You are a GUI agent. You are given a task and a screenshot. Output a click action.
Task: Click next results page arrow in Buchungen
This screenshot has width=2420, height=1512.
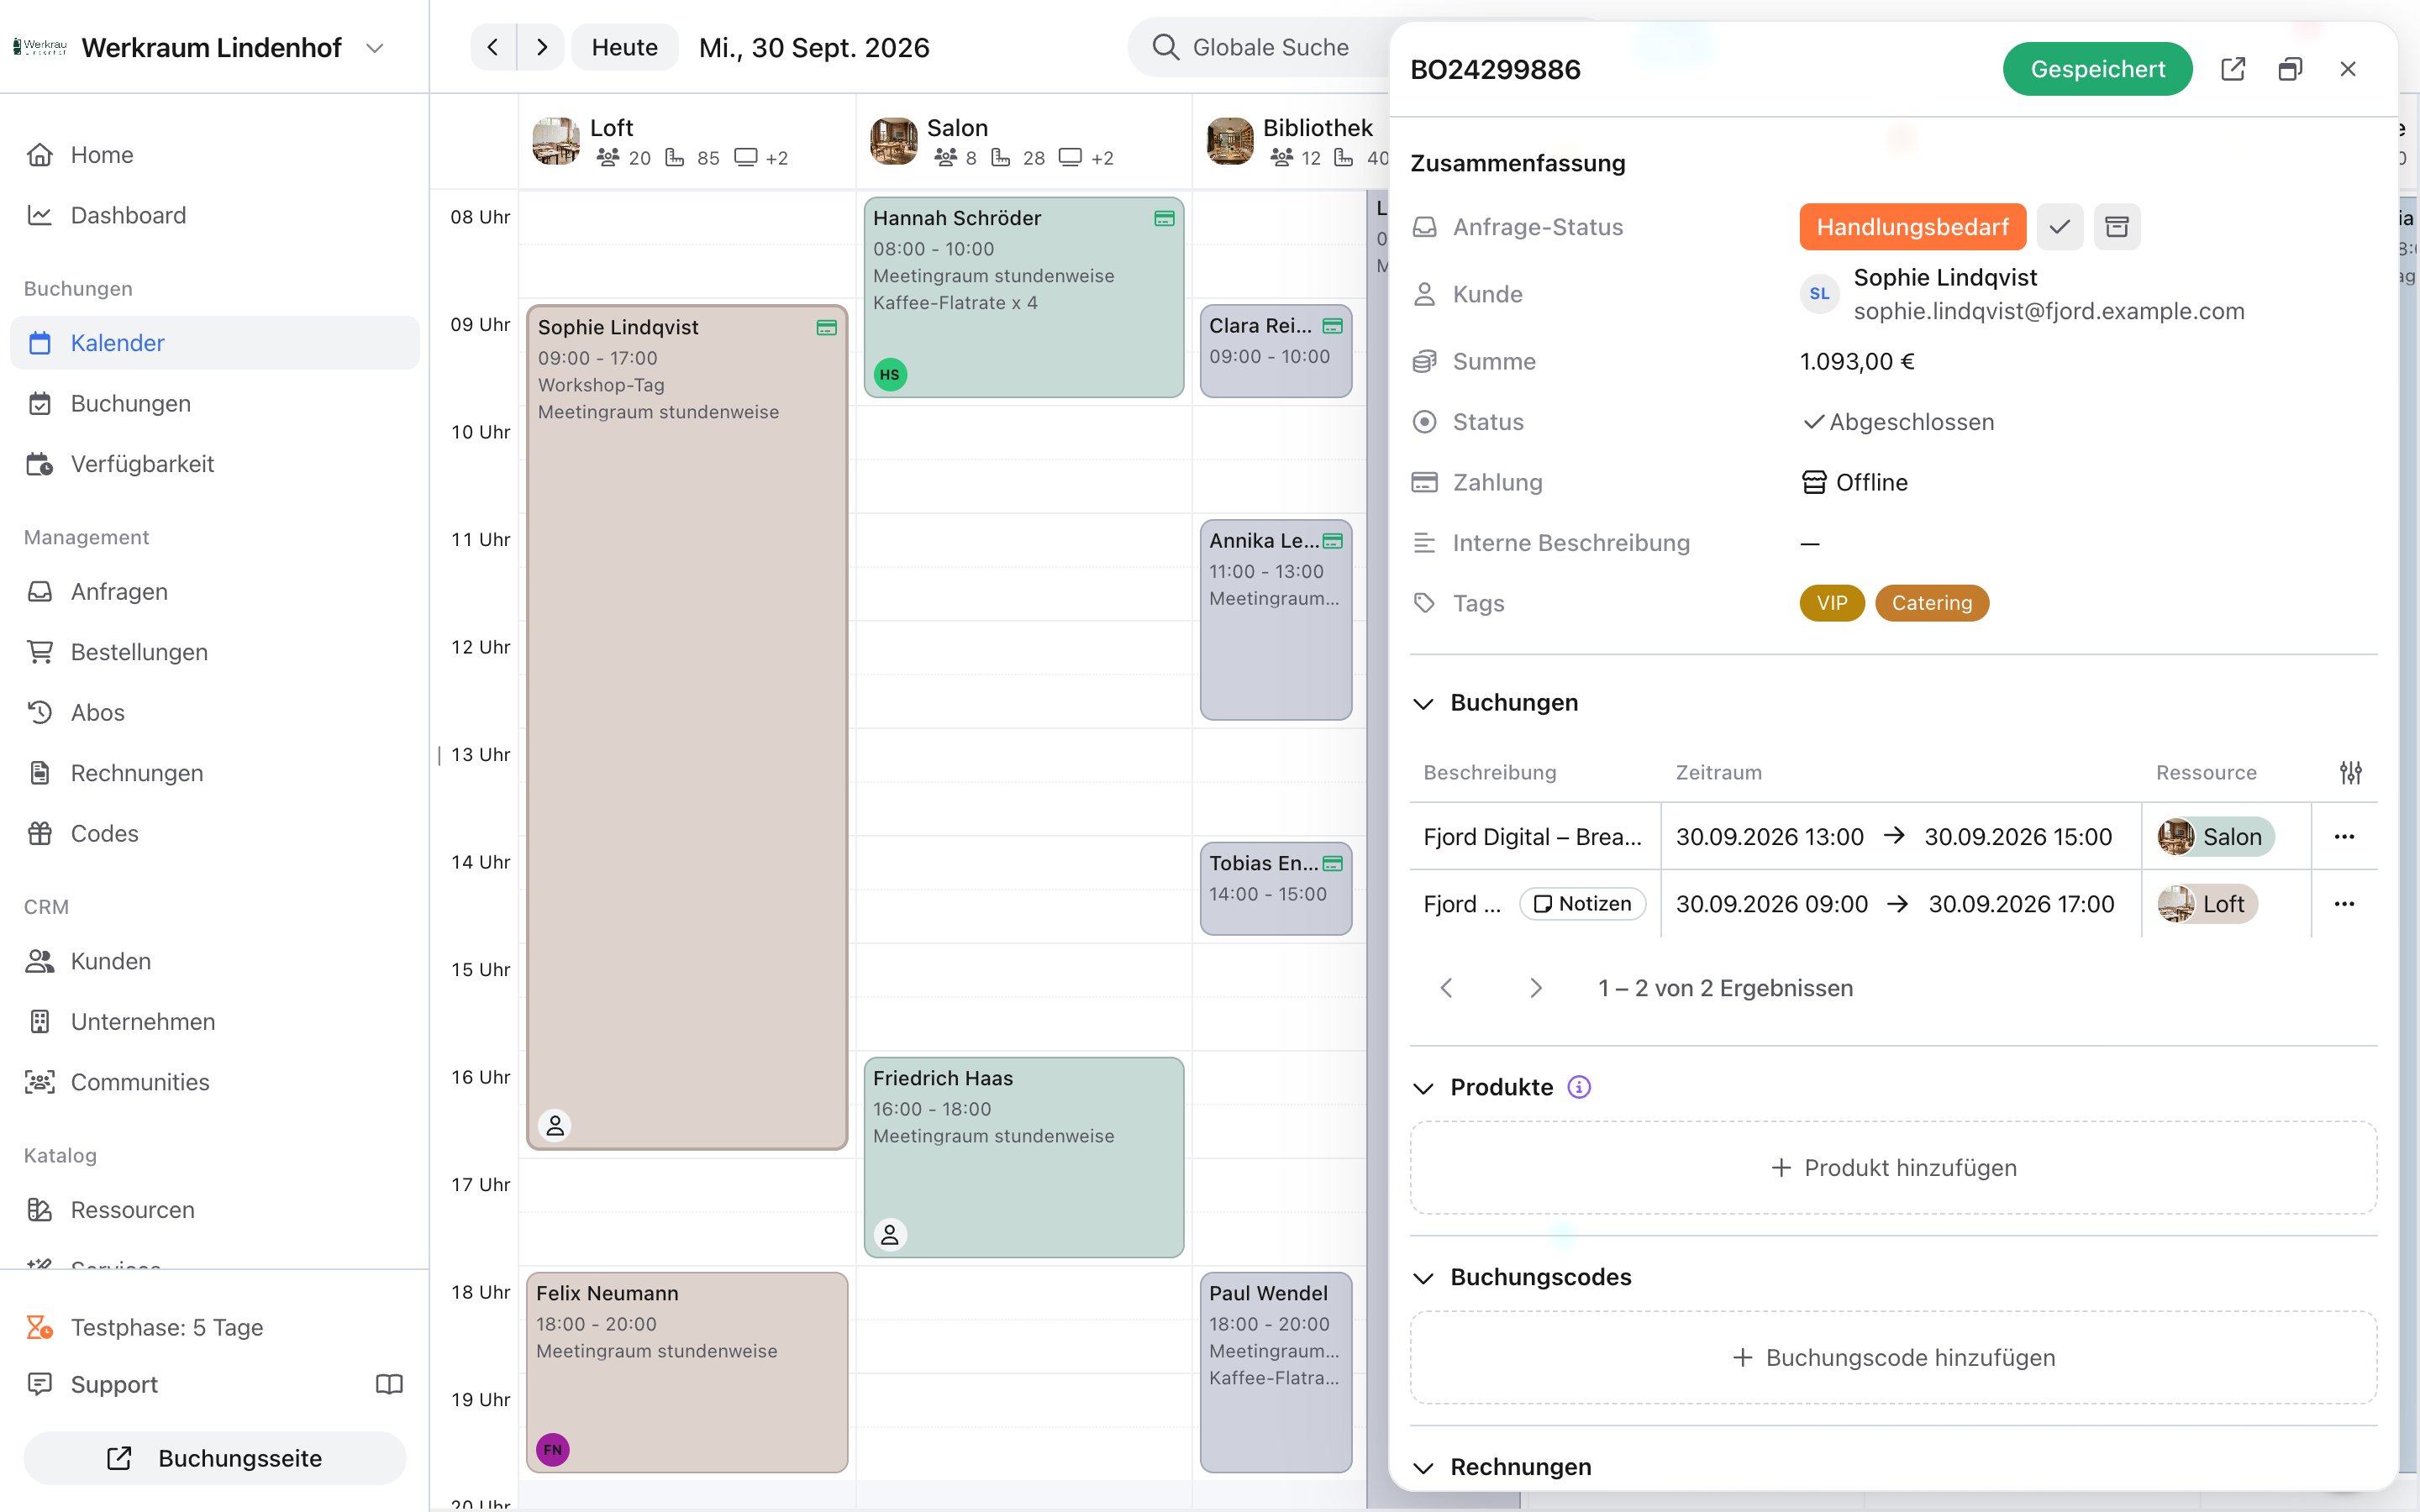tap(1536, 988)
